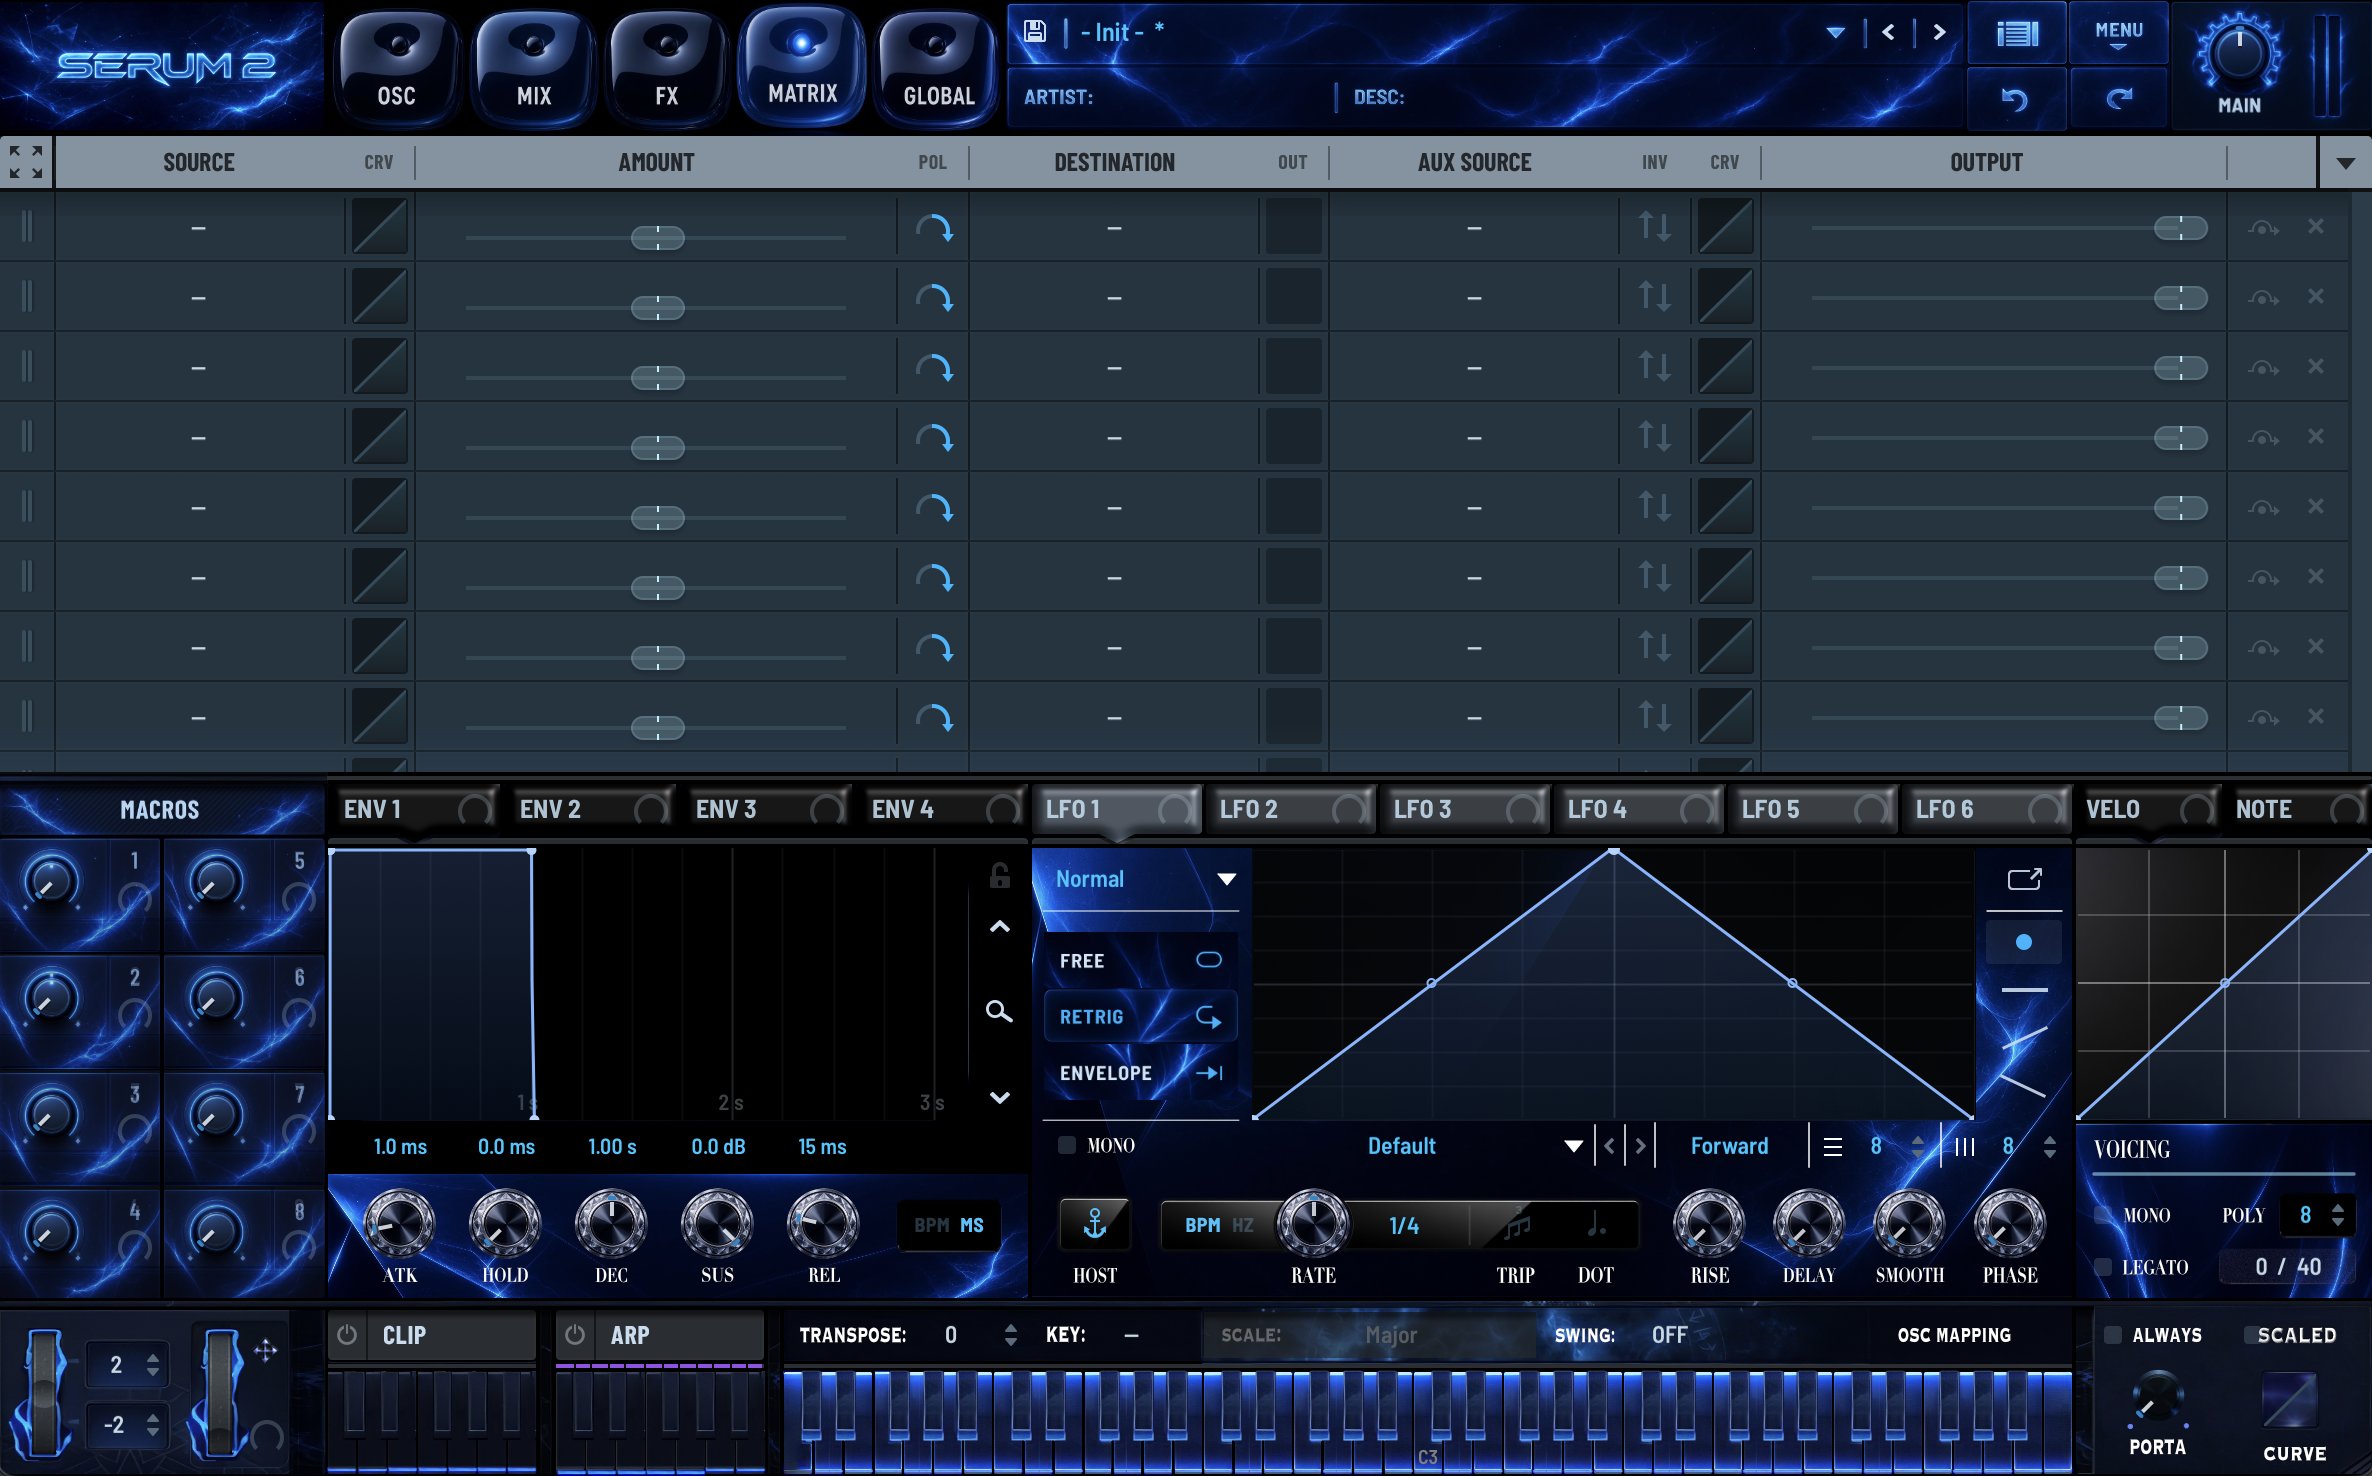Select the next LFO shape preset arrow
This screenshot has width=2372, height=1476.
pos(1640,1146)
